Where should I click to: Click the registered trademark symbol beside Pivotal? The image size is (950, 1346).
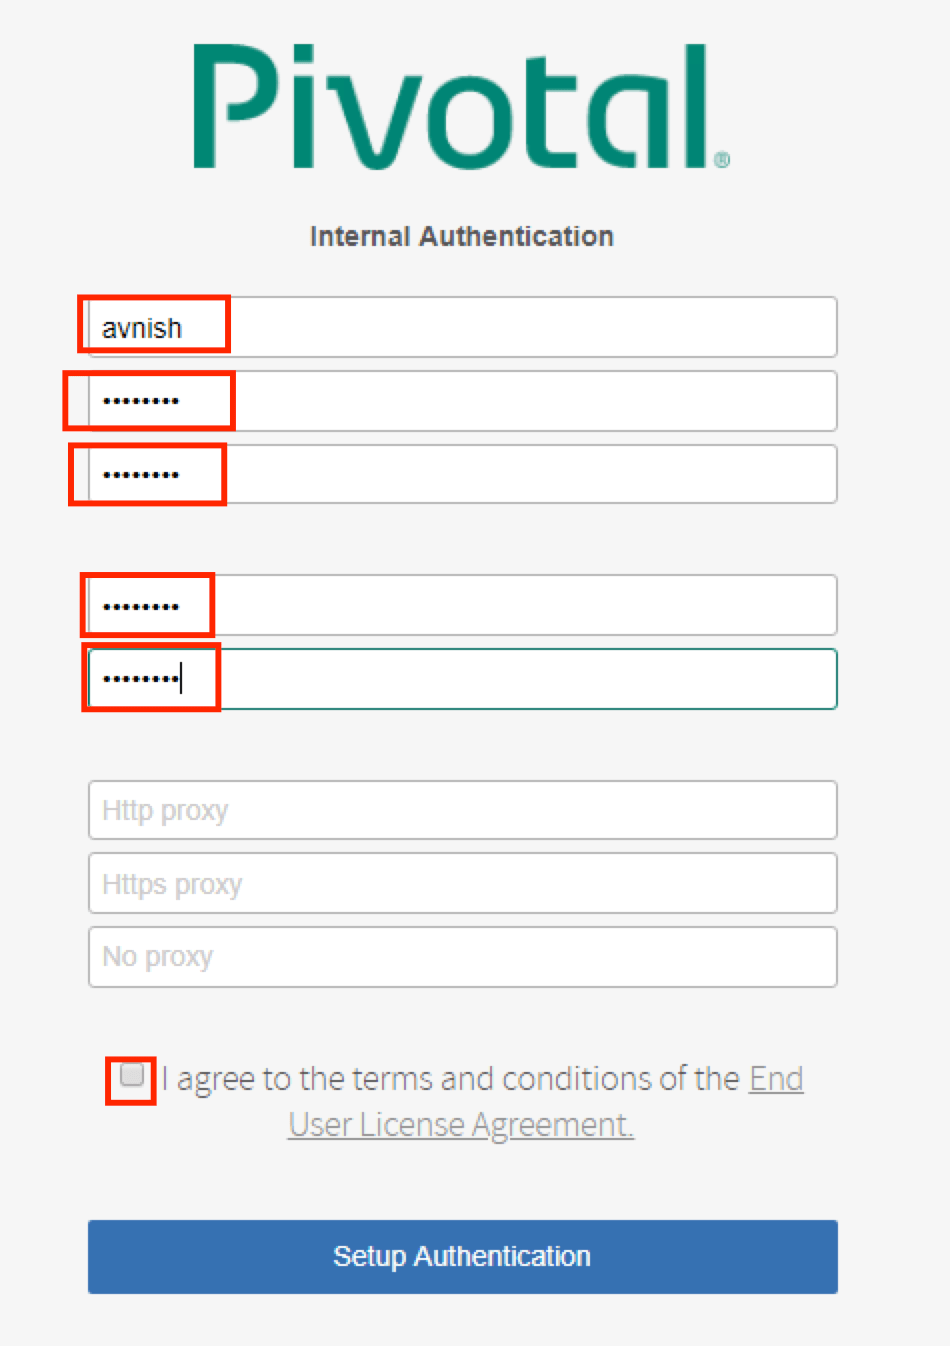pyautogui.click(x=722, y=160)
